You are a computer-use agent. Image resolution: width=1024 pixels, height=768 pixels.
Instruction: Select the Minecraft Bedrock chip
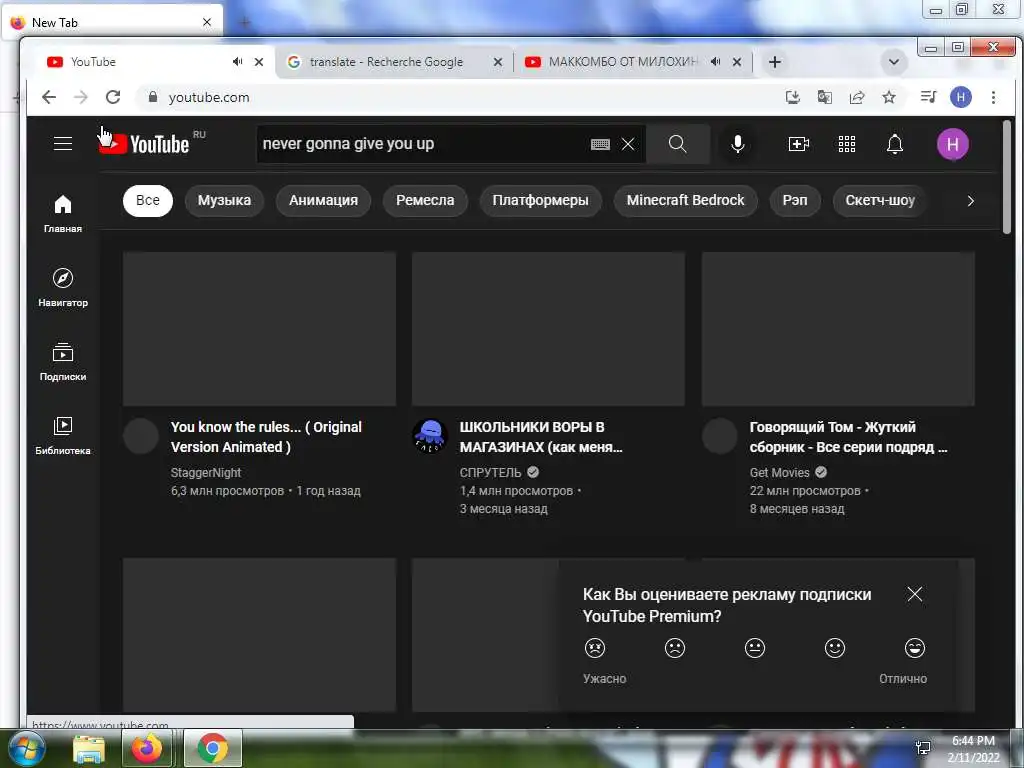(x=685, y=200)
